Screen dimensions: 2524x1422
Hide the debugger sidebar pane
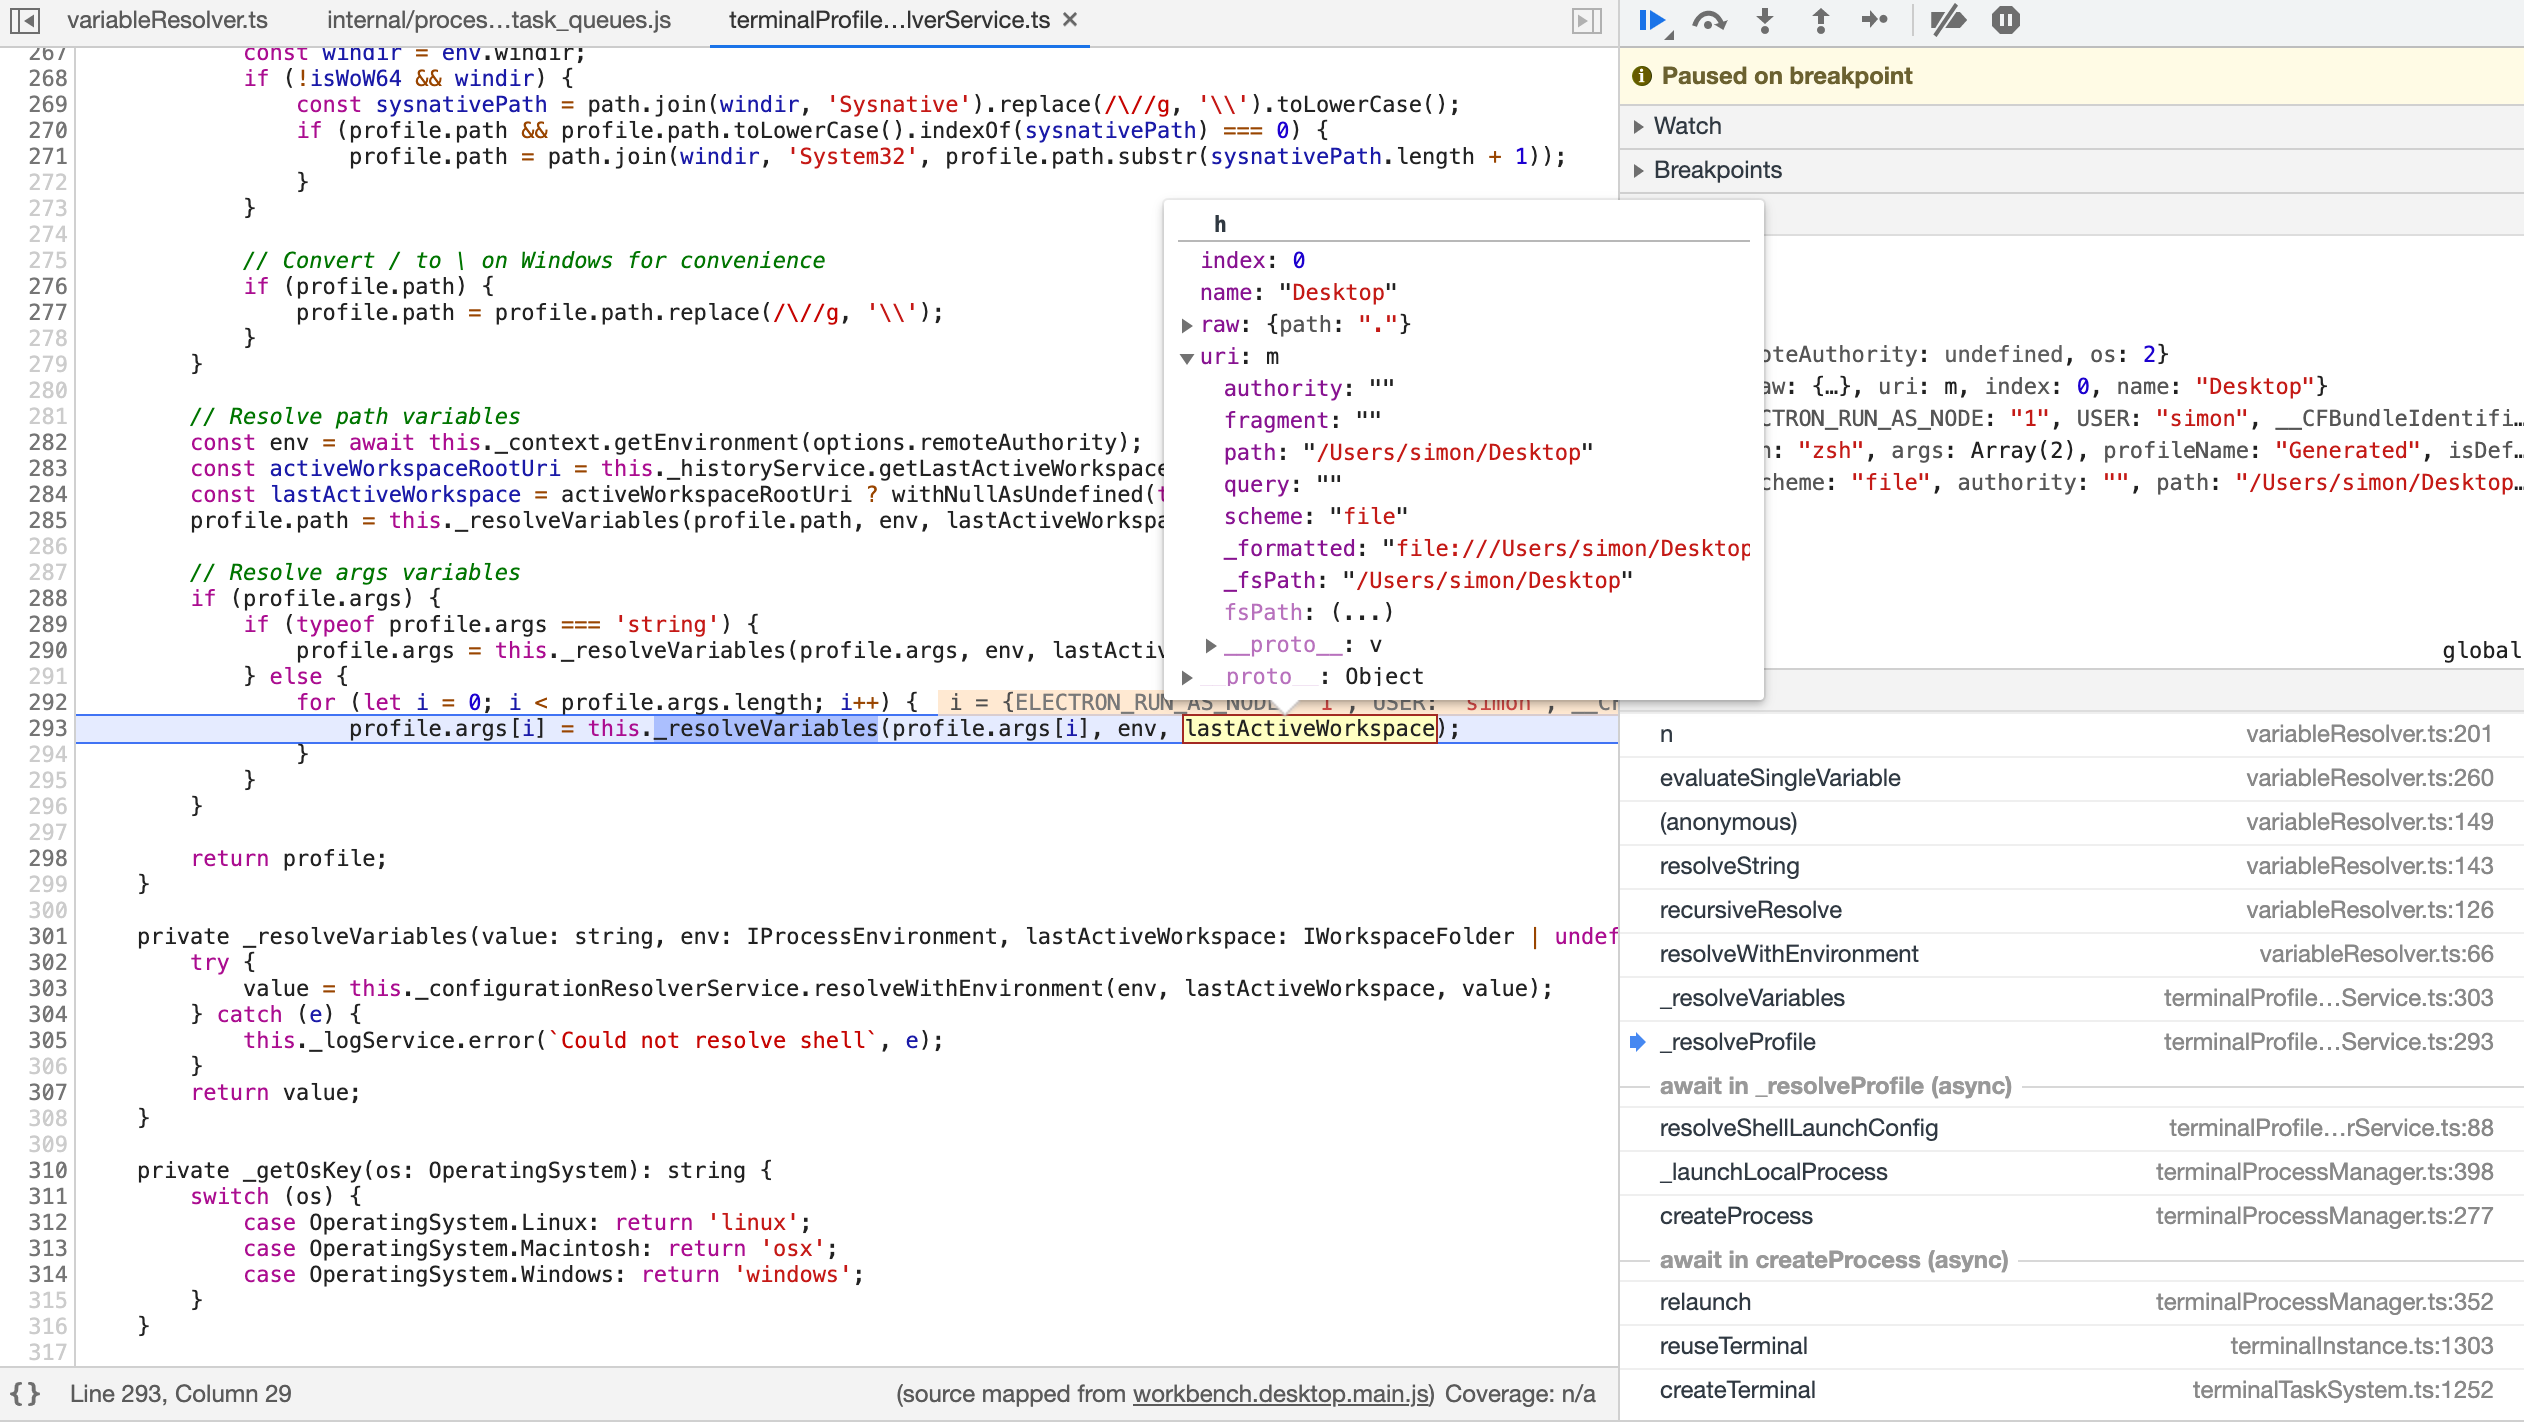(1587, 20)
